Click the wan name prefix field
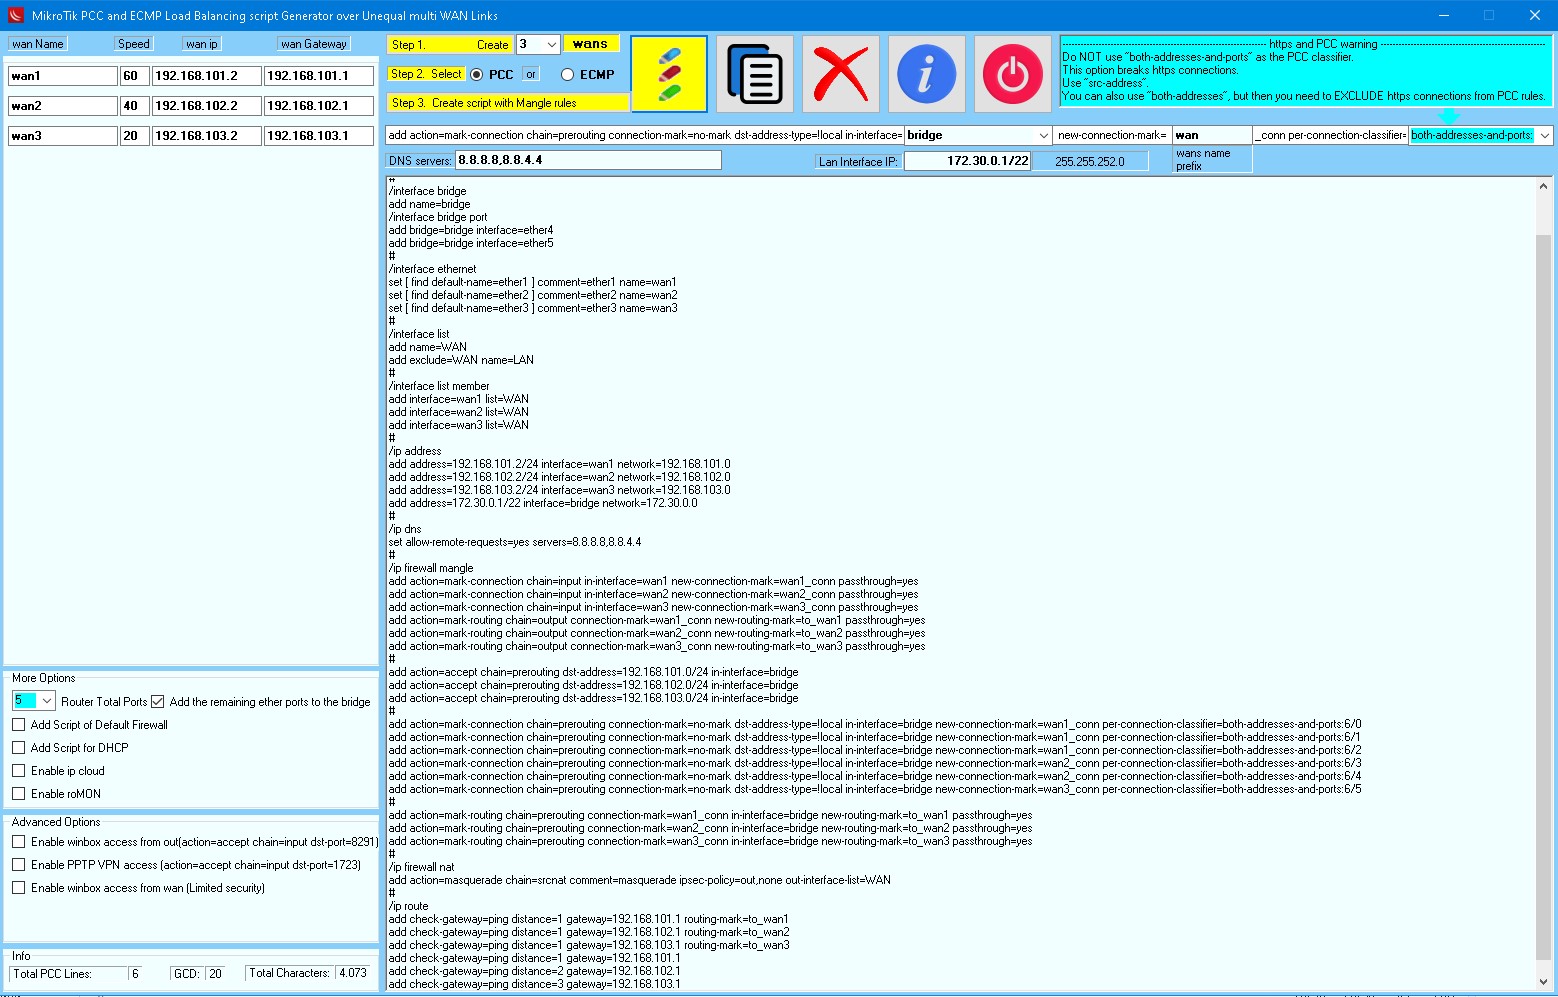The width and height of the screenshot is (1558, 997). coord(1212,135)
